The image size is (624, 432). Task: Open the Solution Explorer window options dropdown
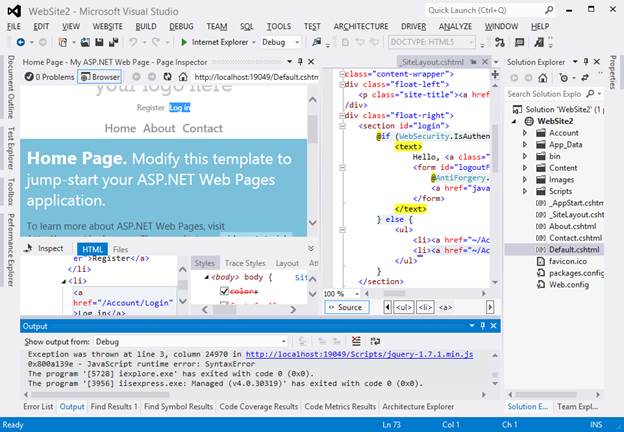(575, 62)
